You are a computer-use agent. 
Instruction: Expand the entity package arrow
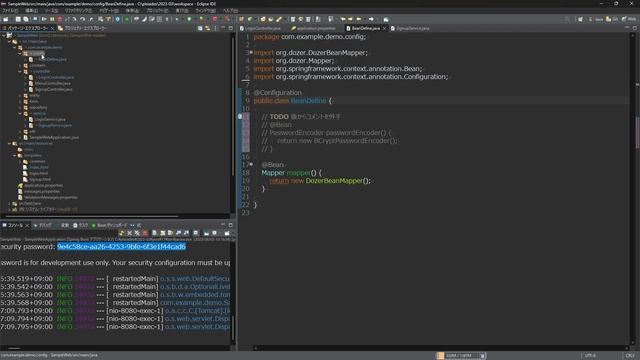click(20, 96)
